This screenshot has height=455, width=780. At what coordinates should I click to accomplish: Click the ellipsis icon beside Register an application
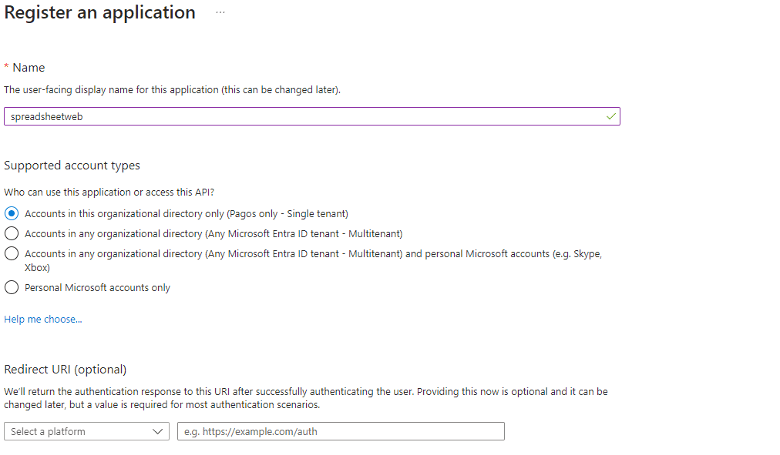[x=220, y=13]
